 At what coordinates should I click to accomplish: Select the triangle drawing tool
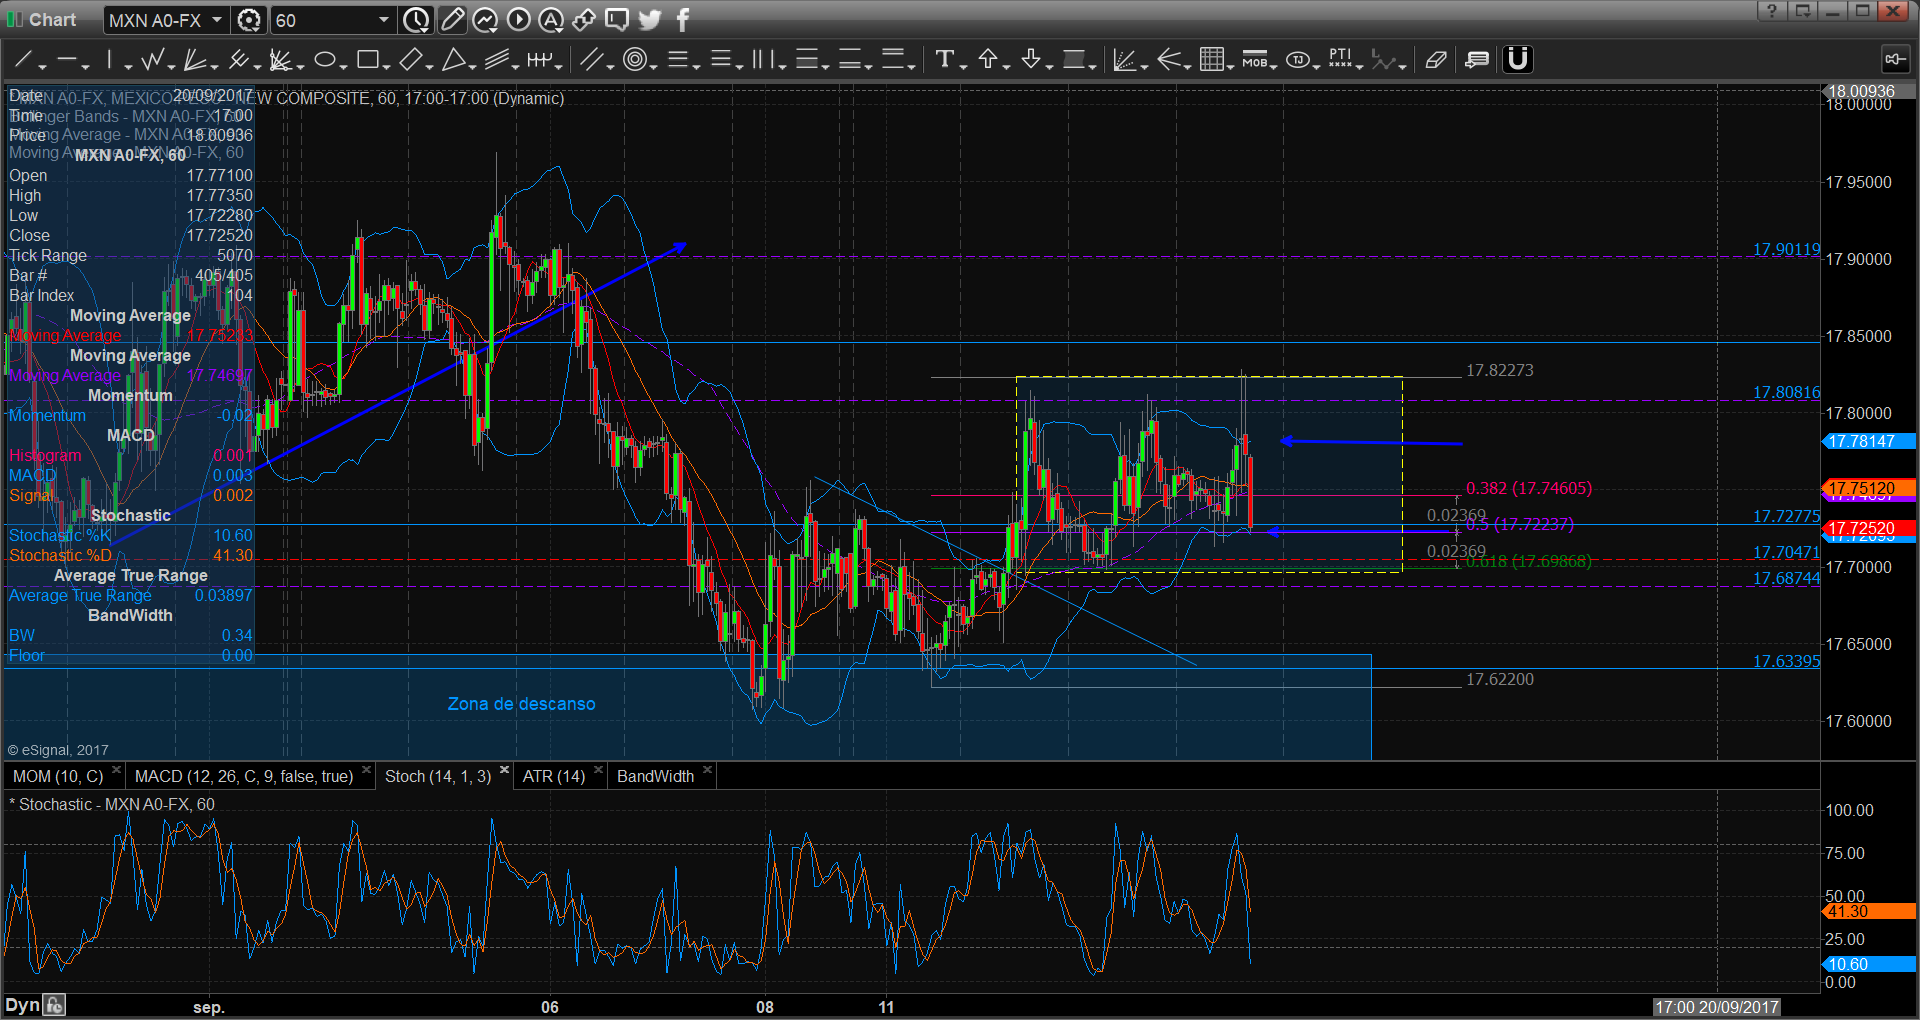click(453, 61)
